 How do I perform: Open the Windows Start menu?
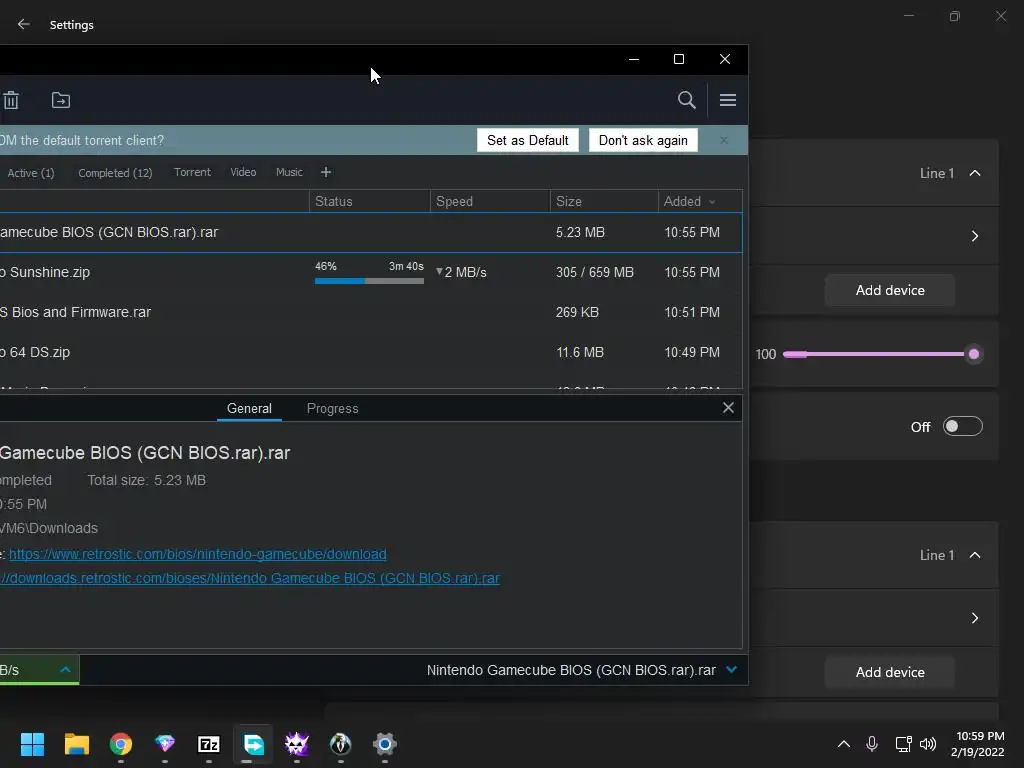pos(32,744)
